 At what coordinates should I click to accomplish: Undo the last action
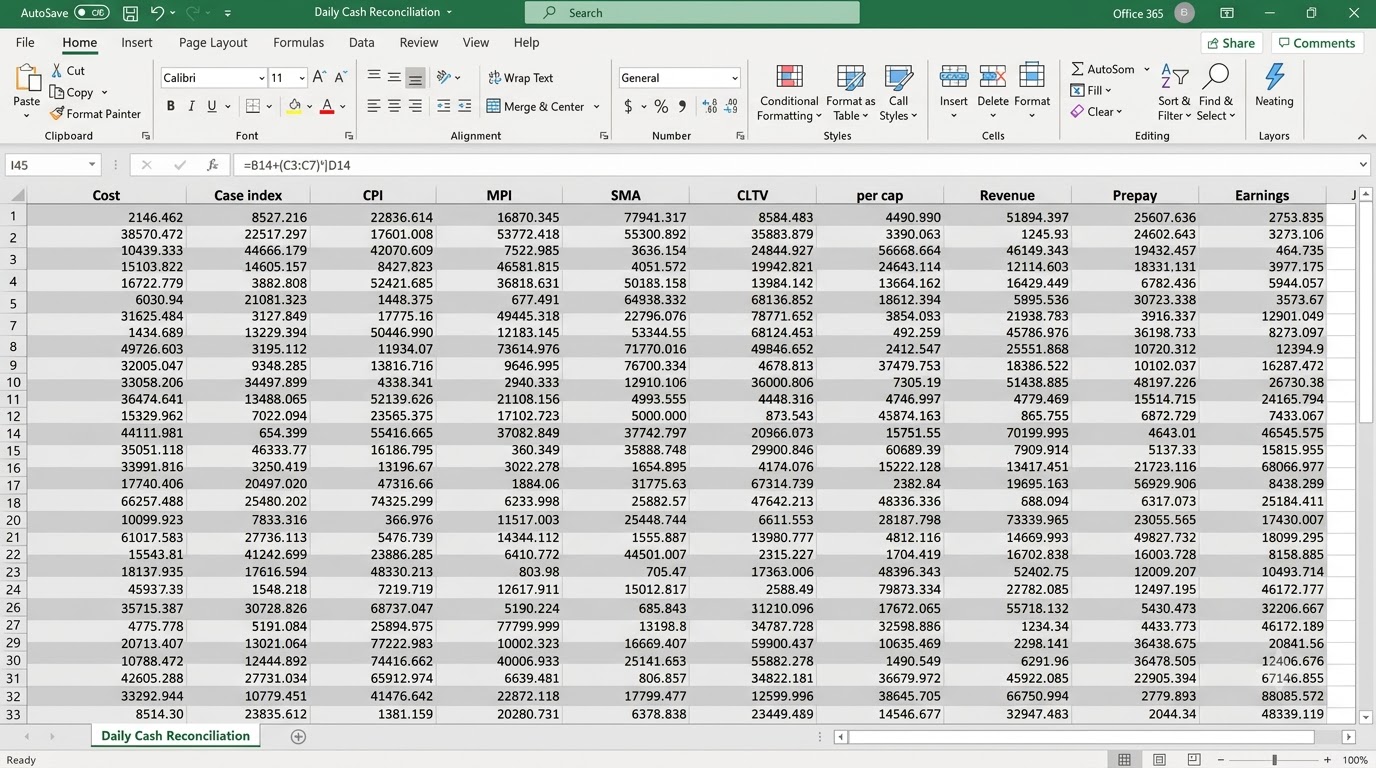(x=157, y=13)
